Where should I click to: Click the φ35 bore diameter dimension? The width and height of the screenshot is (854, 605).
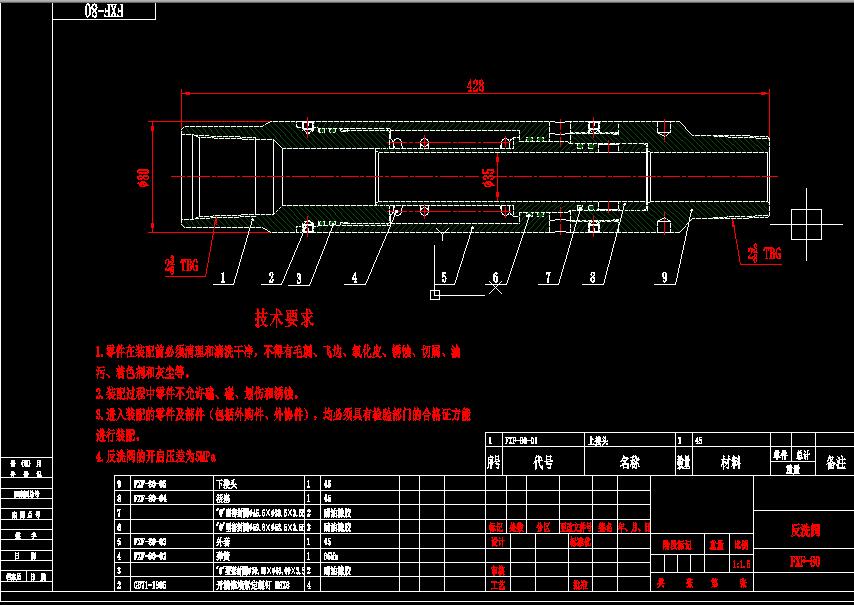point(489,178)
